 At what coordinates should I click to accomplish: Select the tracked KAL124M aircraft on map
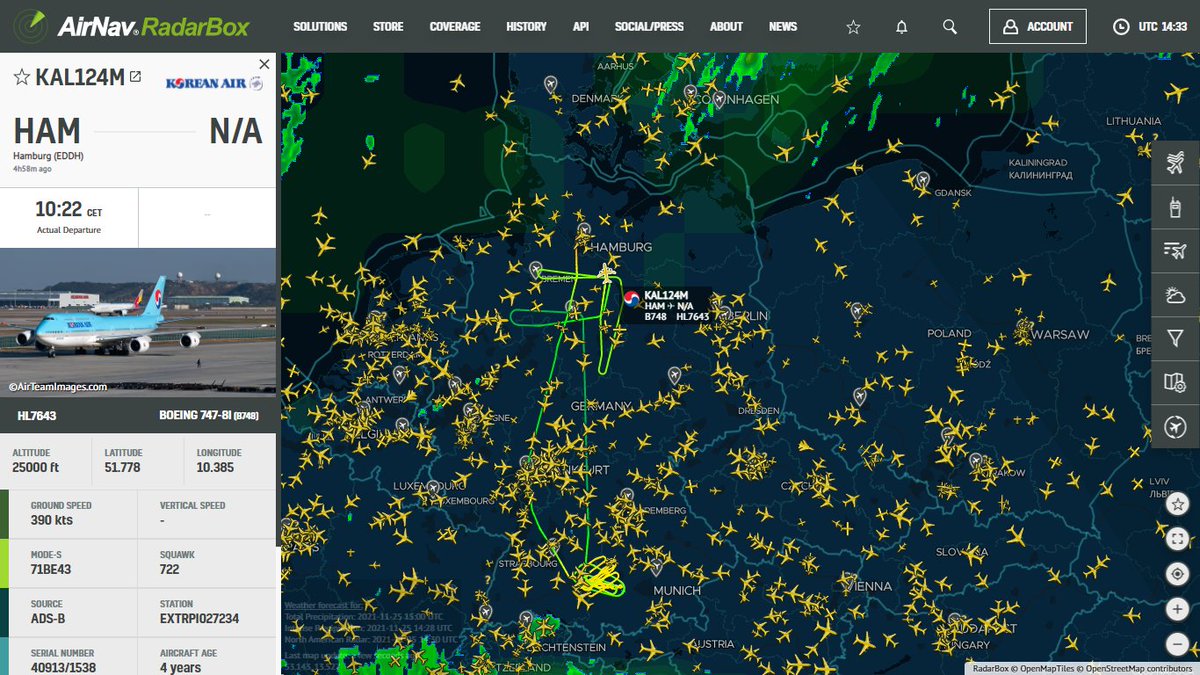606,273
